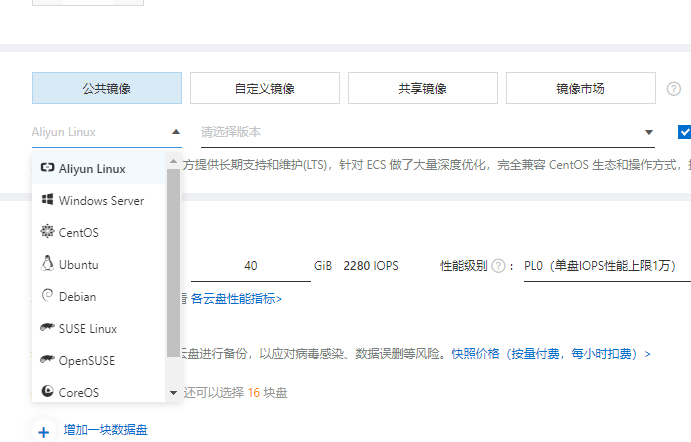Open the 请选择版本 version dropdown
Image resolution: width=691 pixels, height=442 pixels.
click(x=427, y=132)
